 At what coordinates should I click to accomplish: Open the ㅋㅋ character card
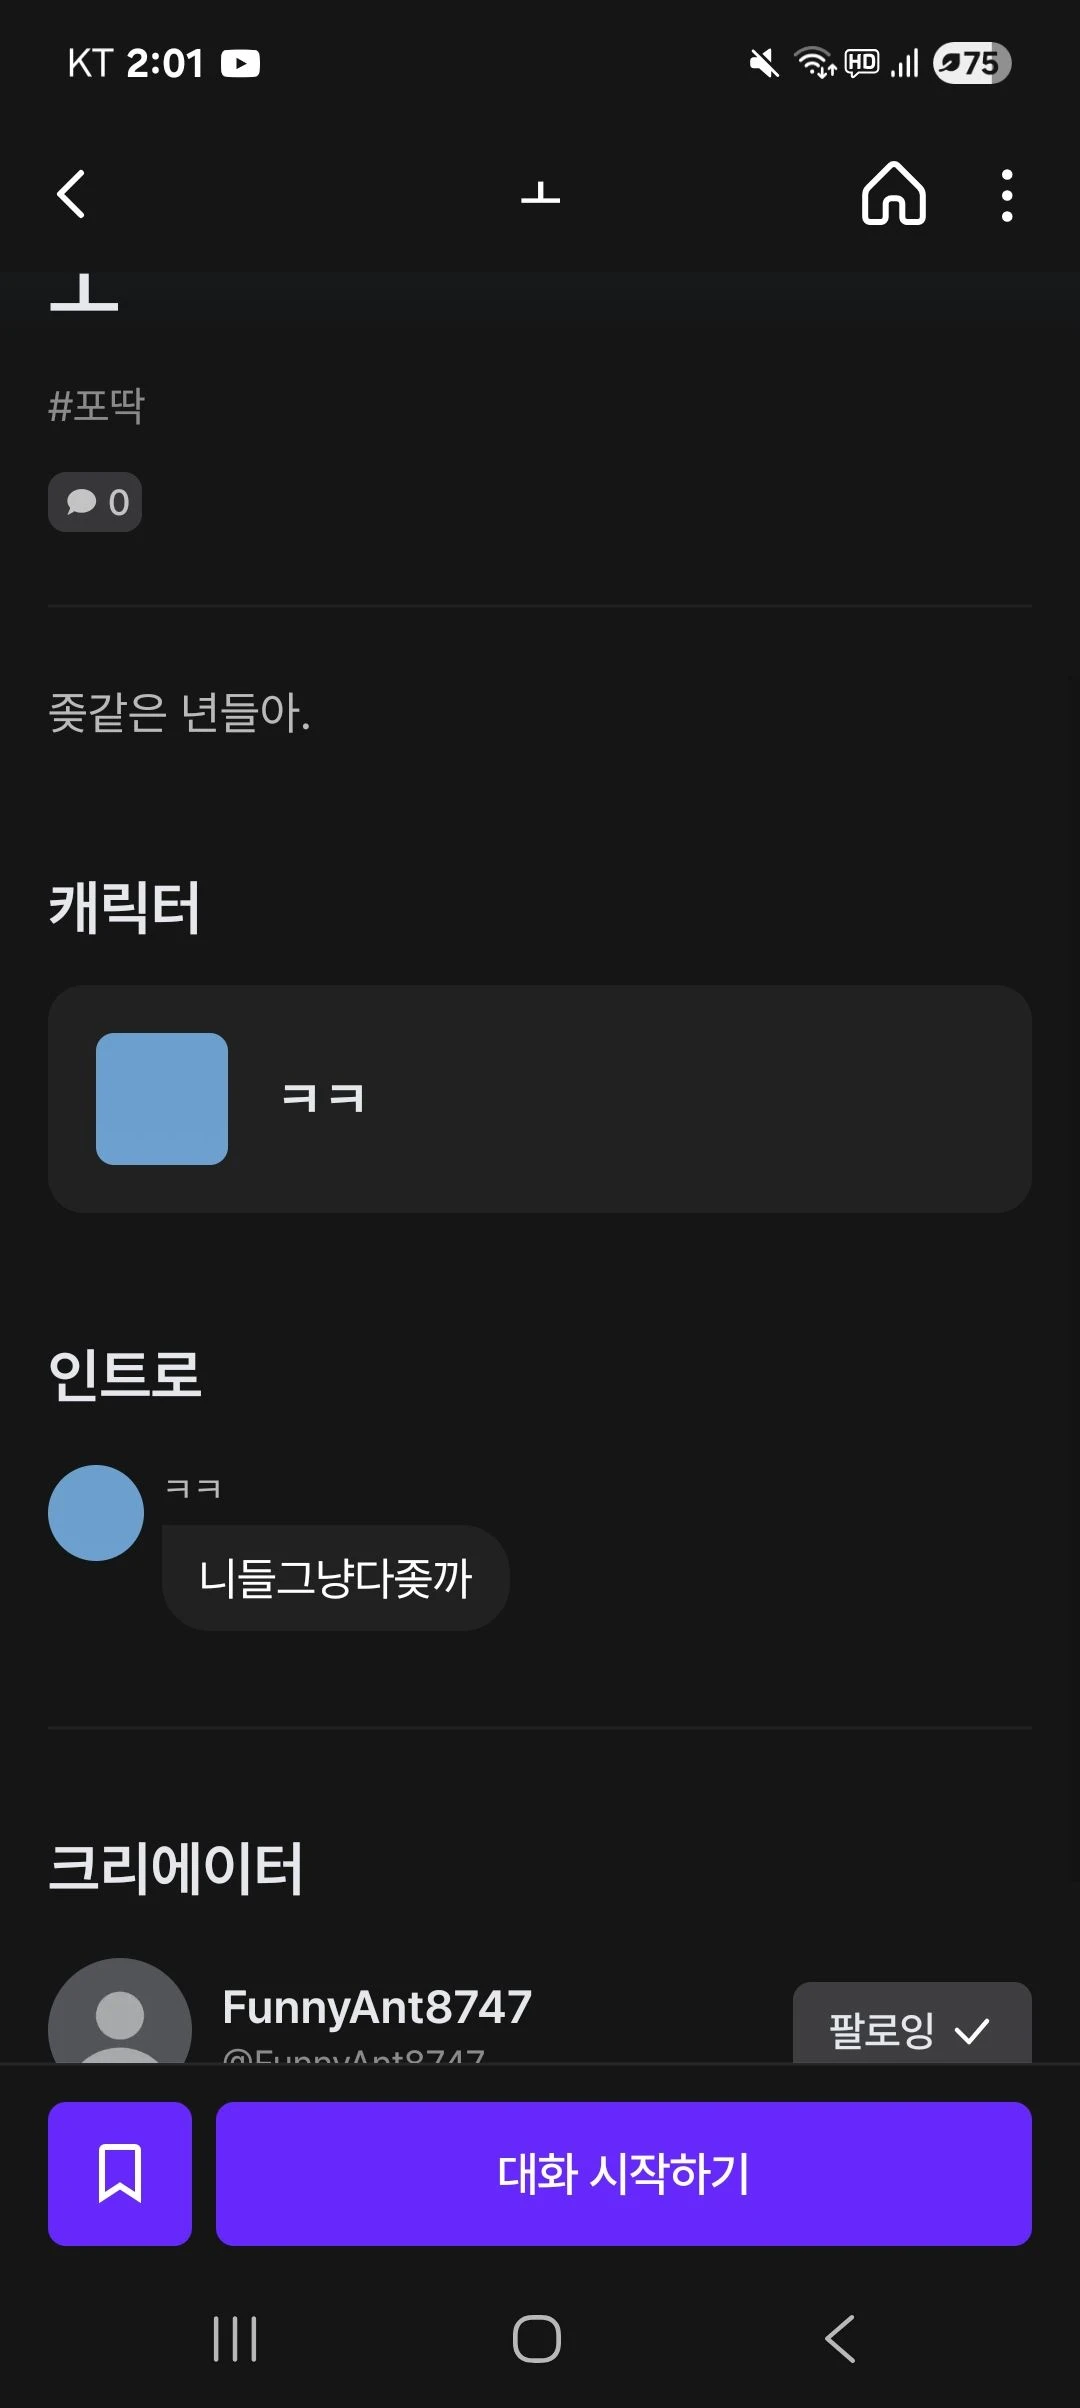coord(540,1098)
